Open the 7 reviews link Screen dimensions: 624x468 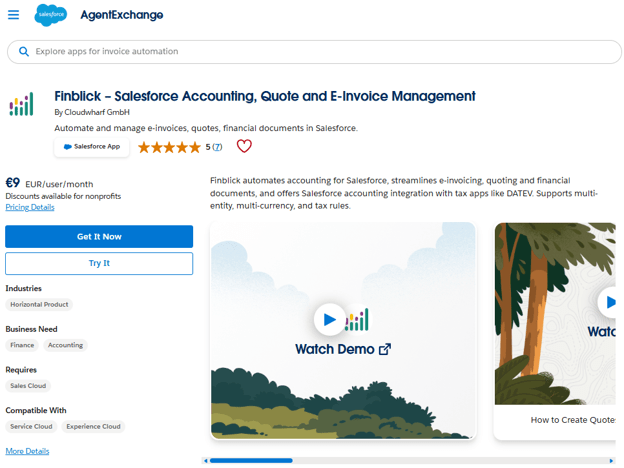pos(217,147)
